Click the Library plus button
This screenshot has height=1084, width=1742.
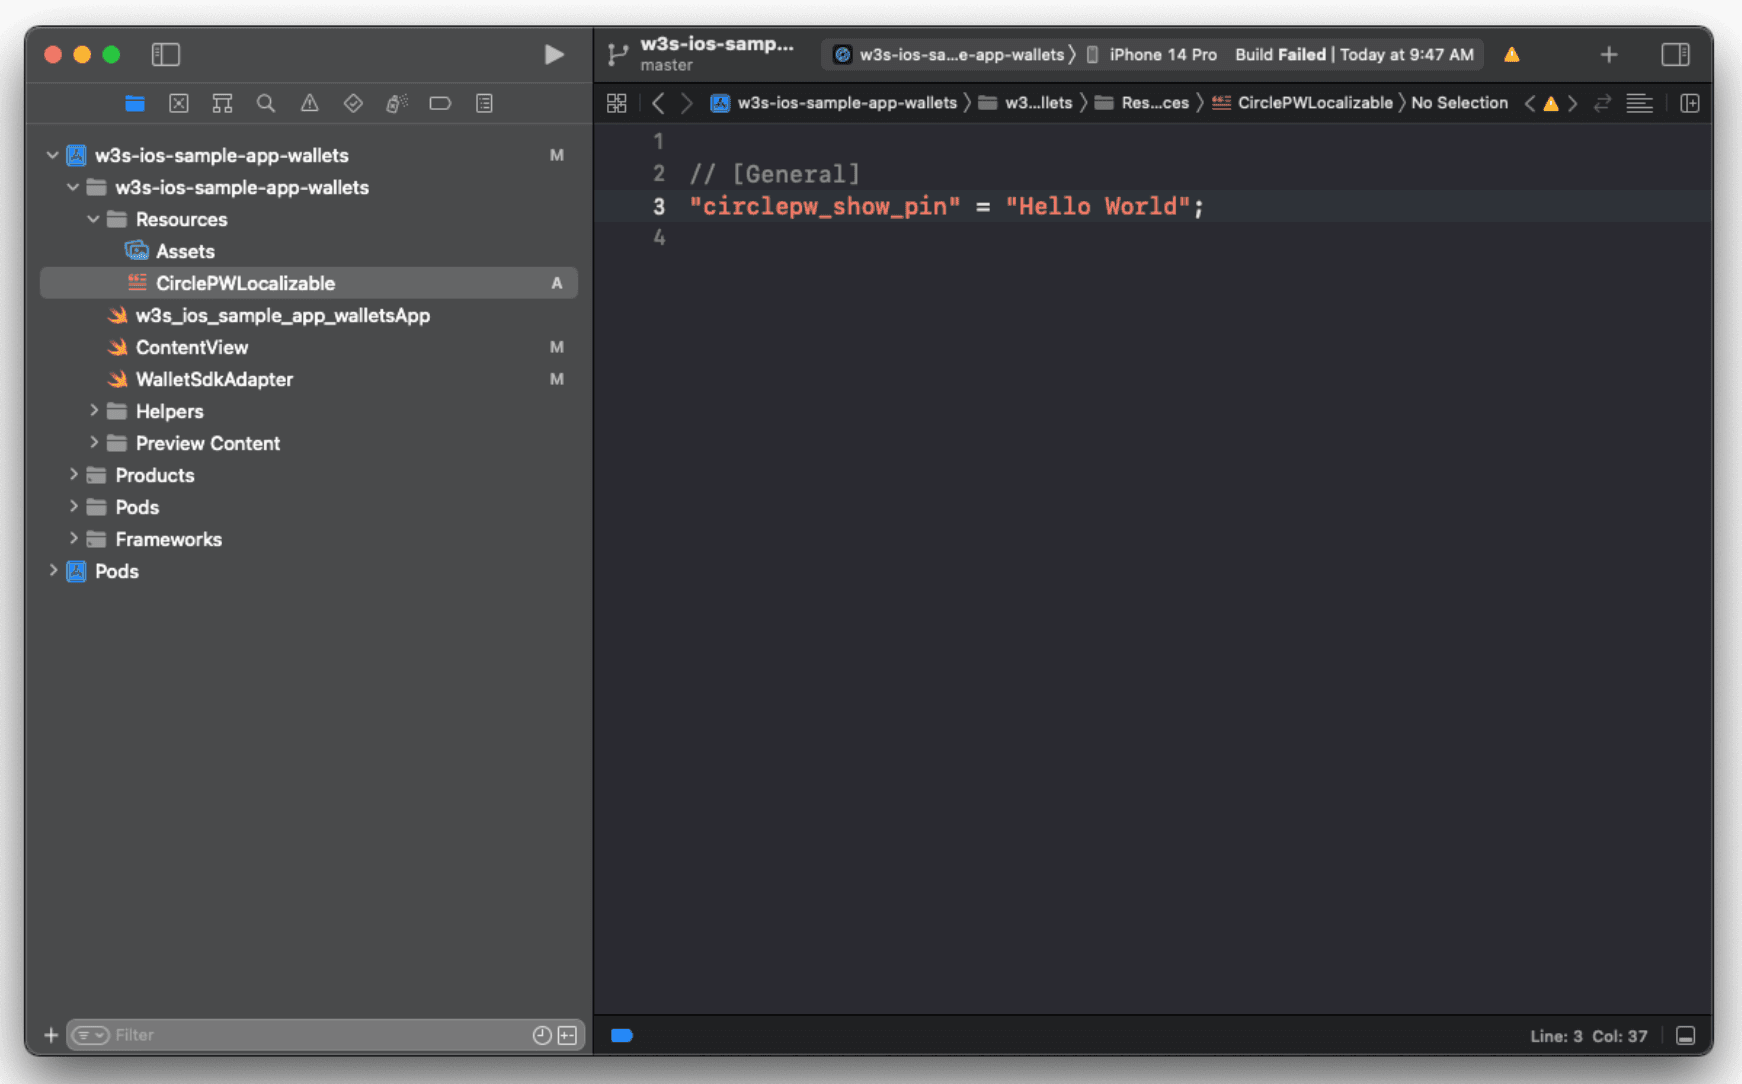(x=1608, y=54)
